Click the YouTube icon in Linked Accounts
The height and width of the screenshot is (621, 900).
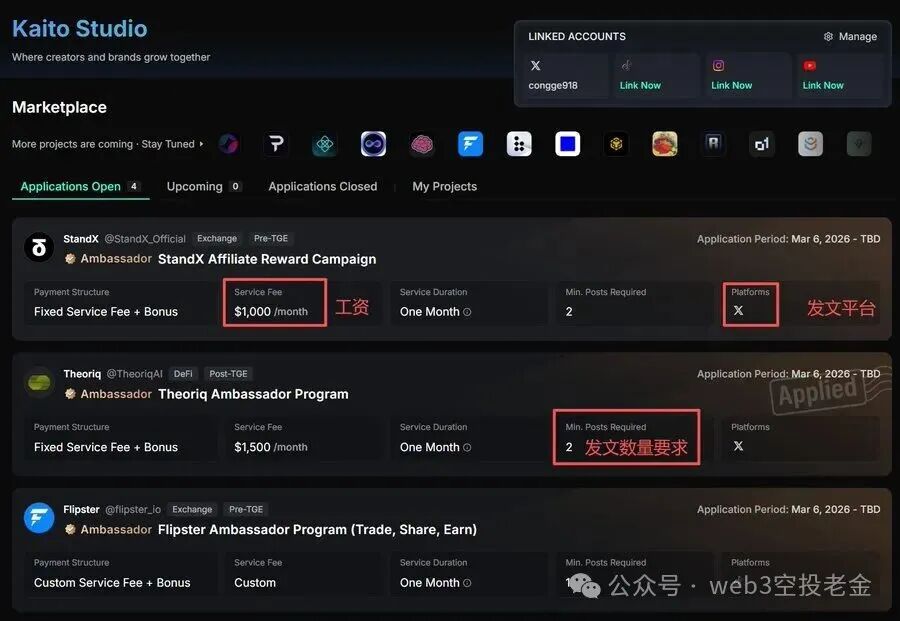[x=809, y=65]
